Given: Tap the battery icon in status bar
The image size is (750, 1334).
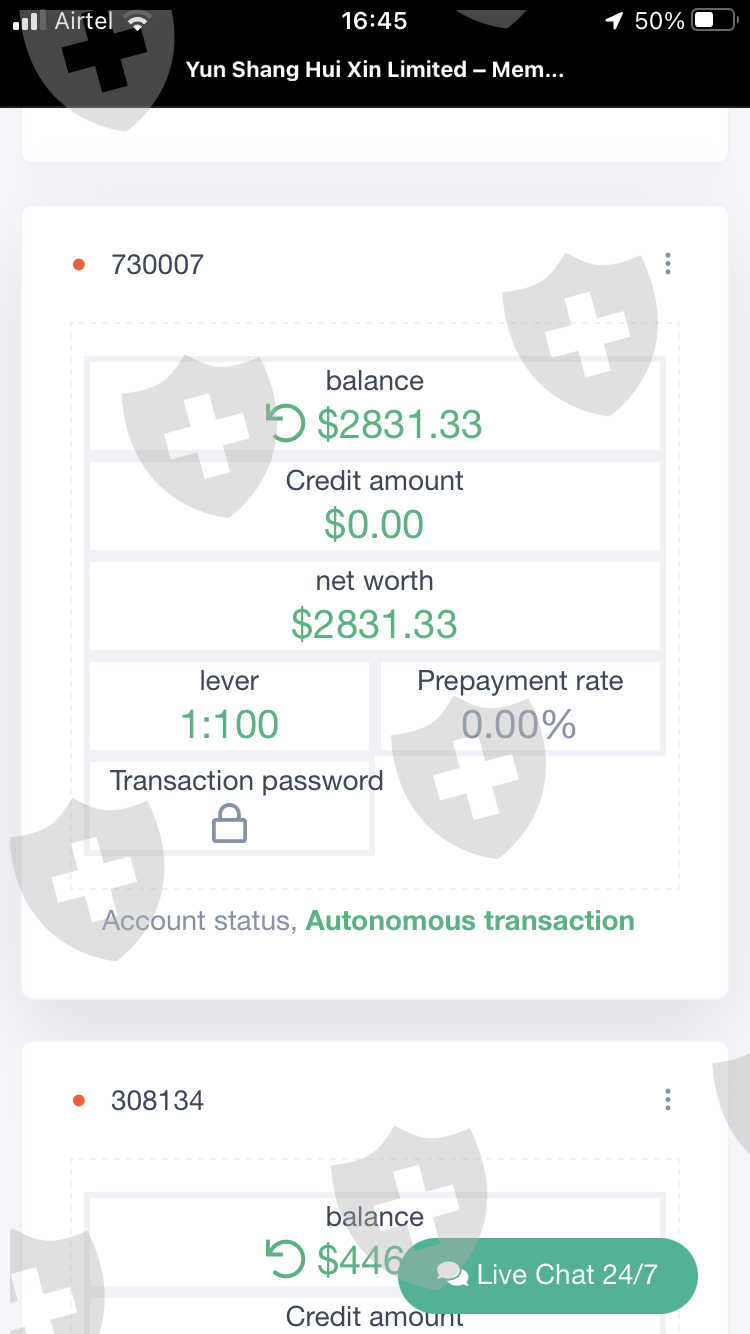Looking at the screenshot, I should click(x=714, y=21).
